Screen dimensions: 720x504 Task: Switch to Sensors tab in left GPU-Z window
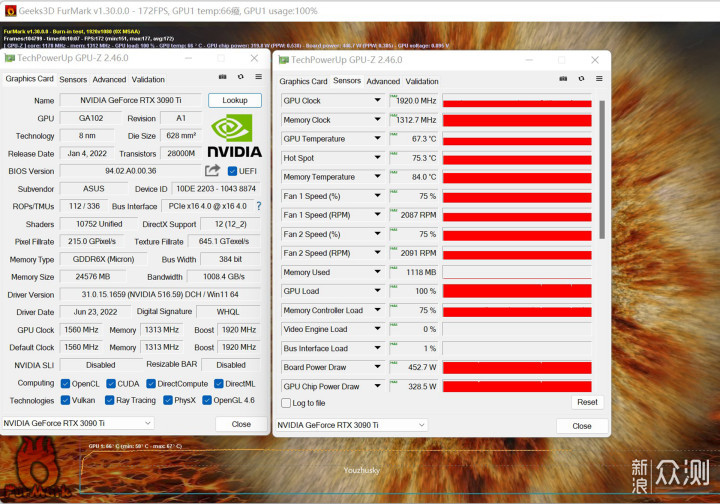pos(73,79)
